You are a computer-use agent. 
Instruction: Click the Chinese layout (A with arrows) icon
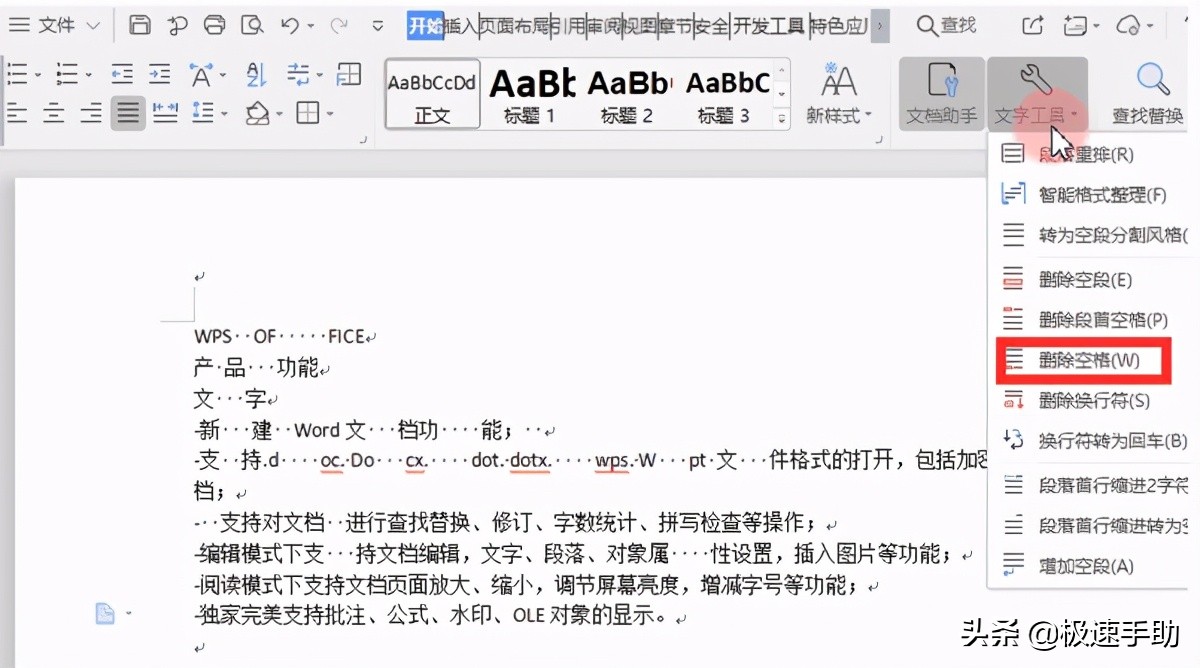201,74
